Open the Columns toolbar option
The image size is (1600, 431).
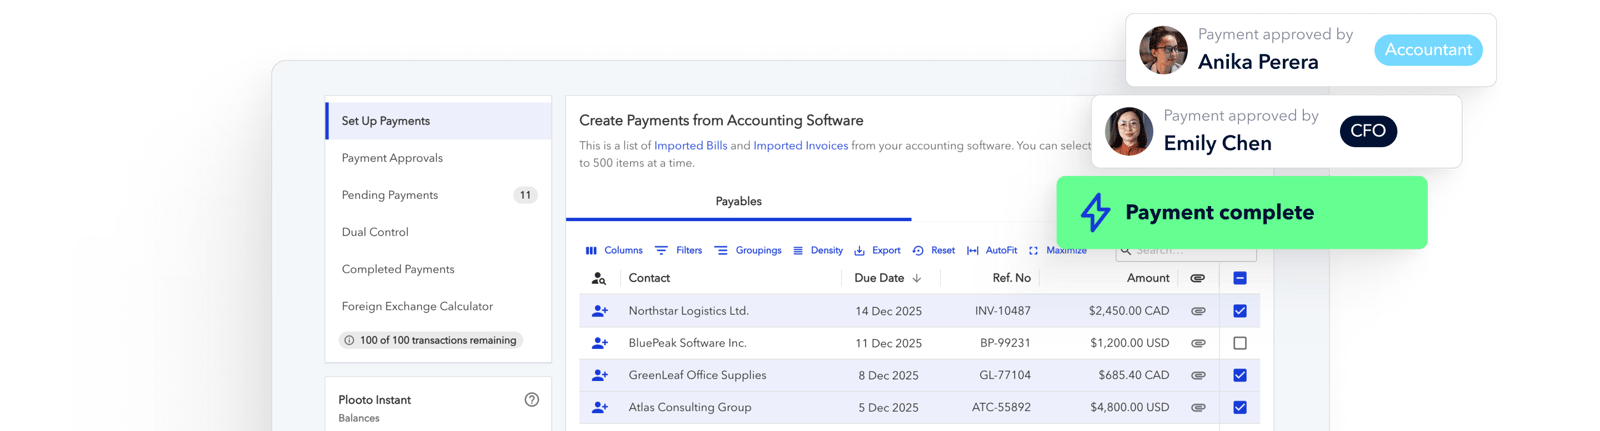click(614, 251)
